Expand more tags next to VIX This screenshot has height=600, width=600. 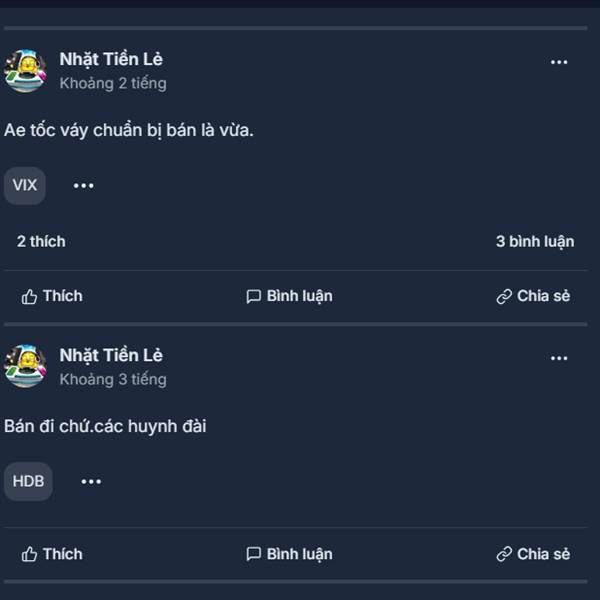point(83,186)
